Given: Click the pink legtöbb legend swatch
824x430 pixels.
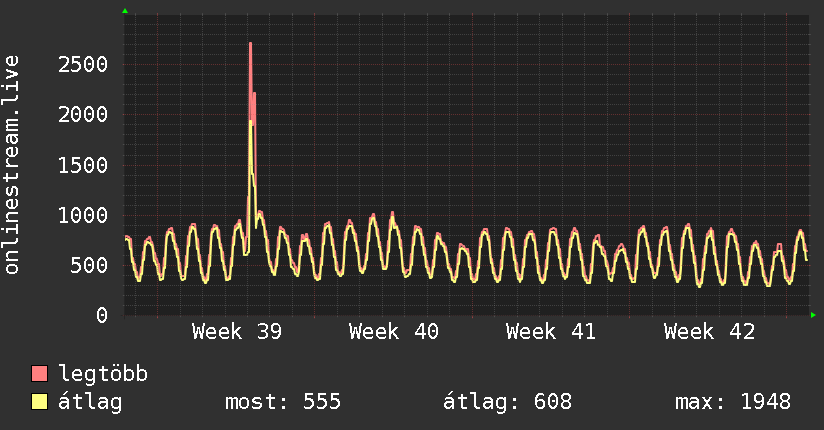Looking at the screenshot, I should 39,373.
